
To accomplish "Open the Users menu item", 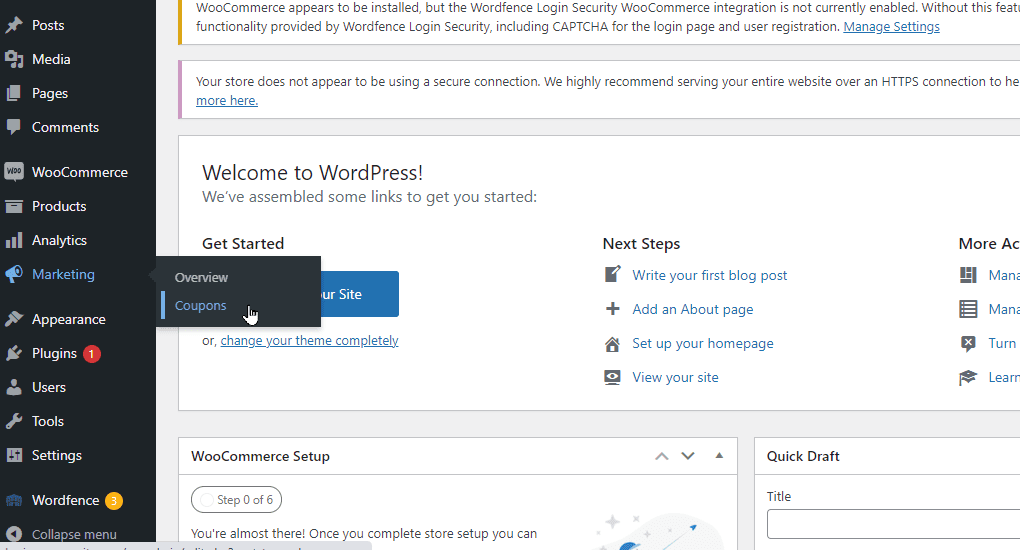I will tap(49, 387).
